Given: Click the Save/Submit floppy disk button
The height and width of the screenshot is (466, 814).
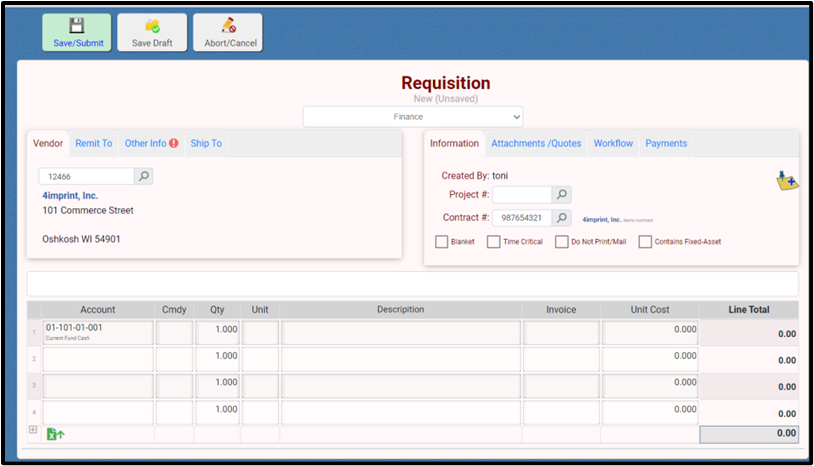Looking at the screenshot, I should click(77, 32).
